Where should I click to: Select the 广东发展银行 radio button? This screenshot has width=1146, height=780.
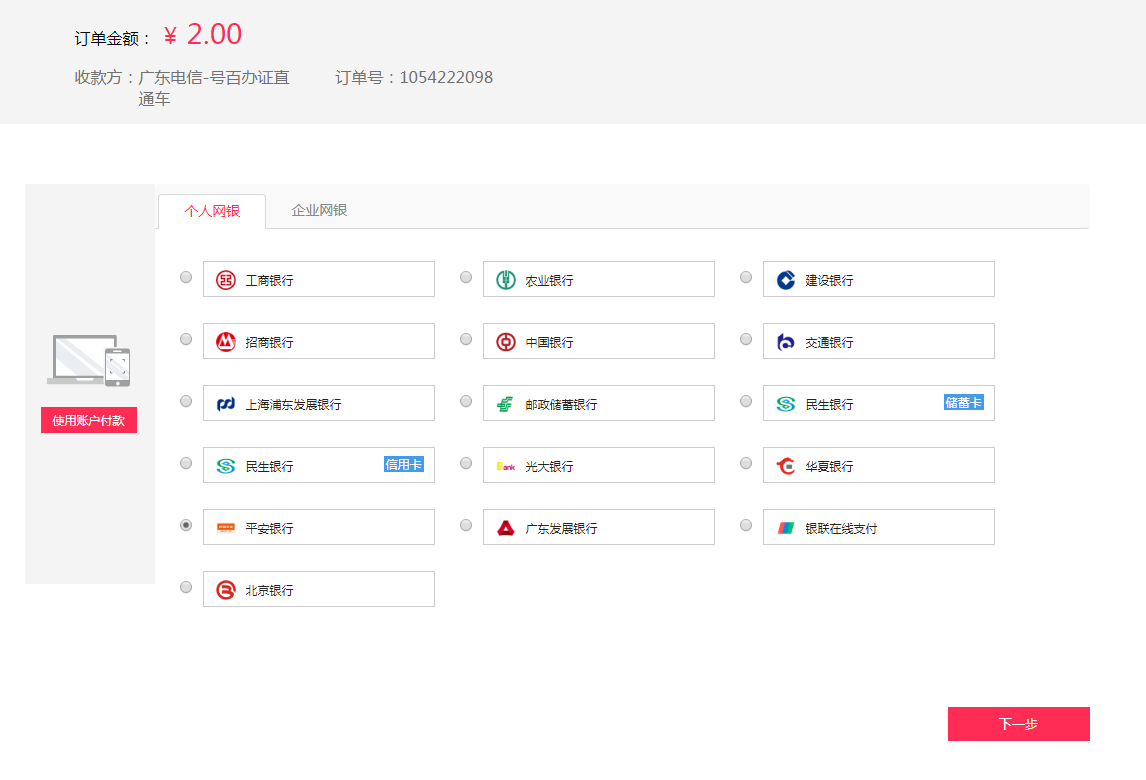[466, 525]
